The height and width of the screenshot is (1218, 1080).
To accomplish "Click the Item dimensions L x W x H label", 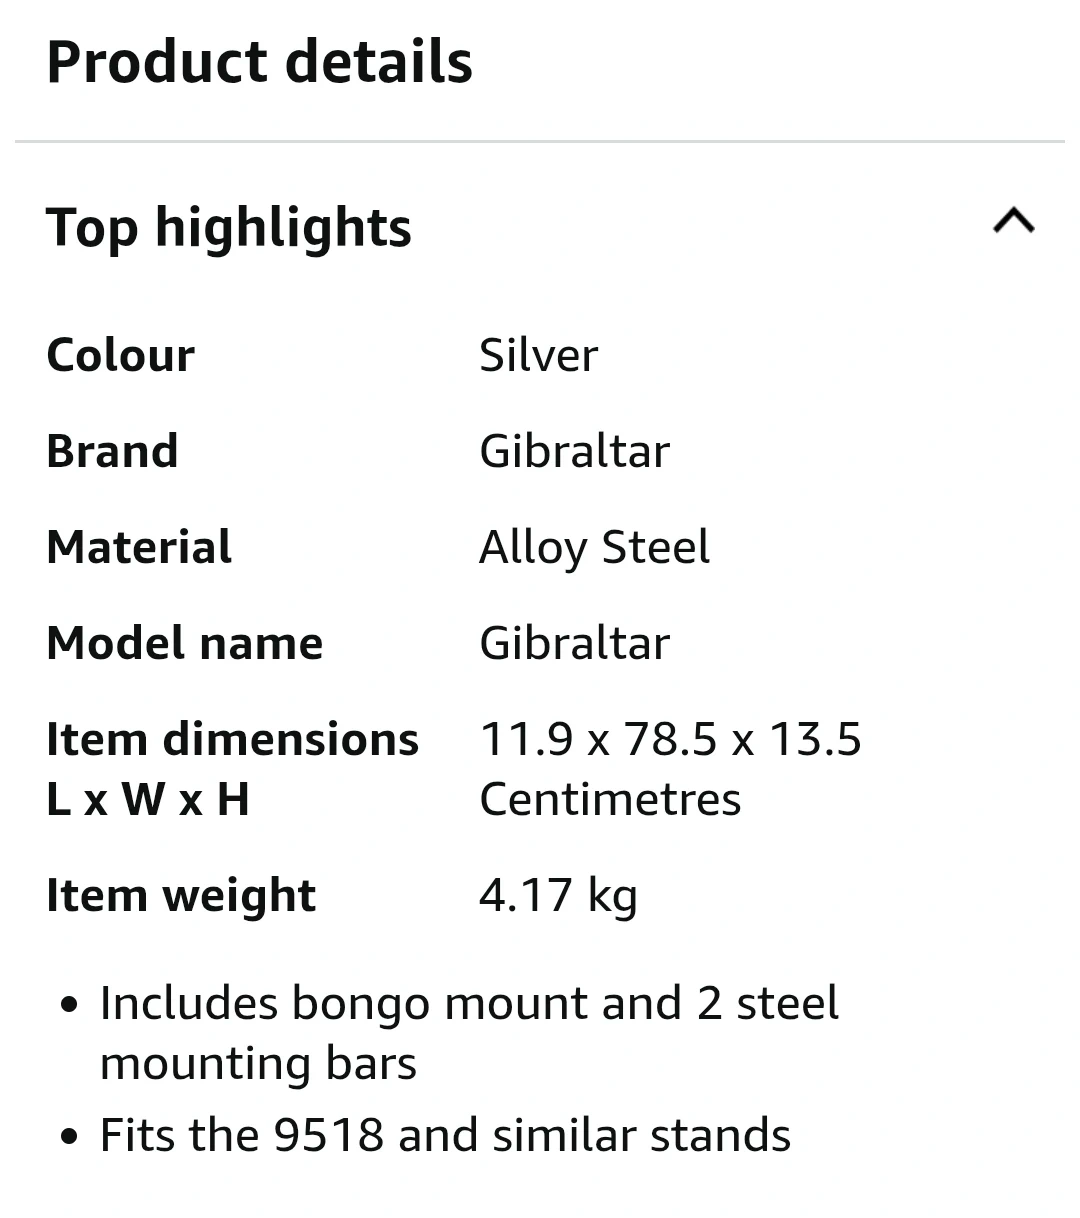I will click(232, 768).
